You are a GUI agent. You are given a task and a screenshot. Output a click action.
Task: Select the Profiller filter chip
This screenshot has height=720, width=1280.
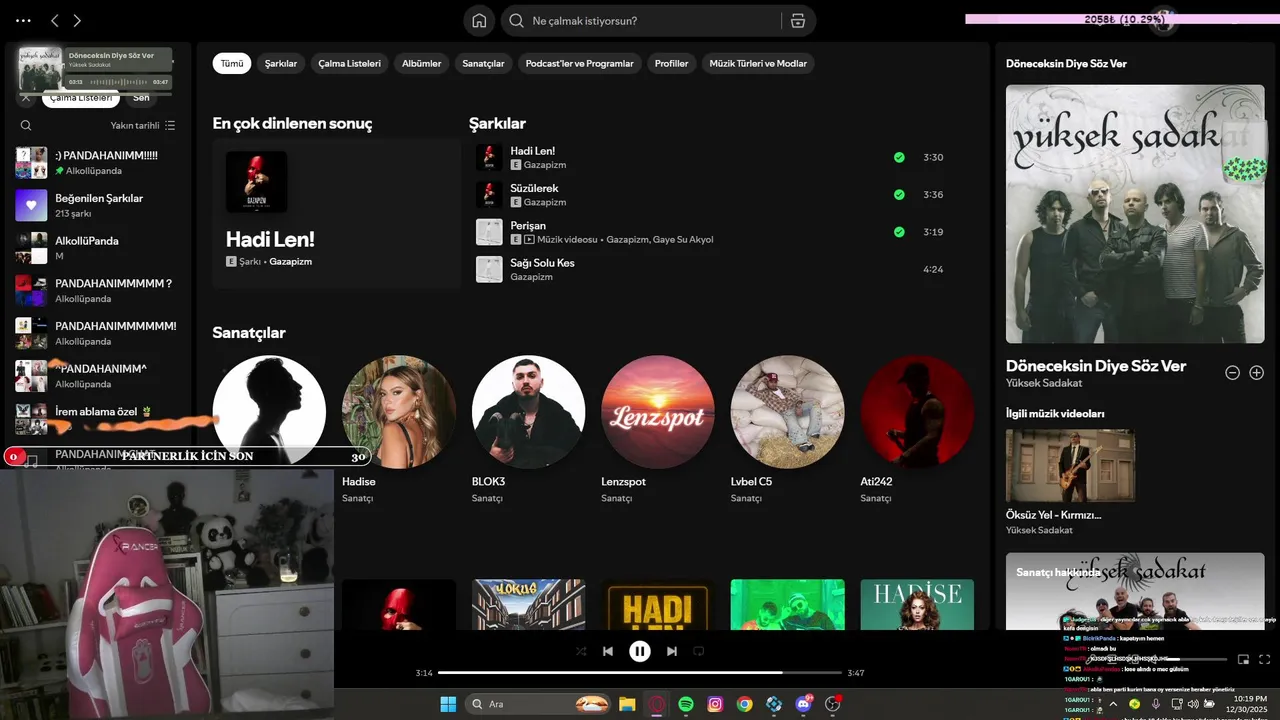(x=672, y=63)
